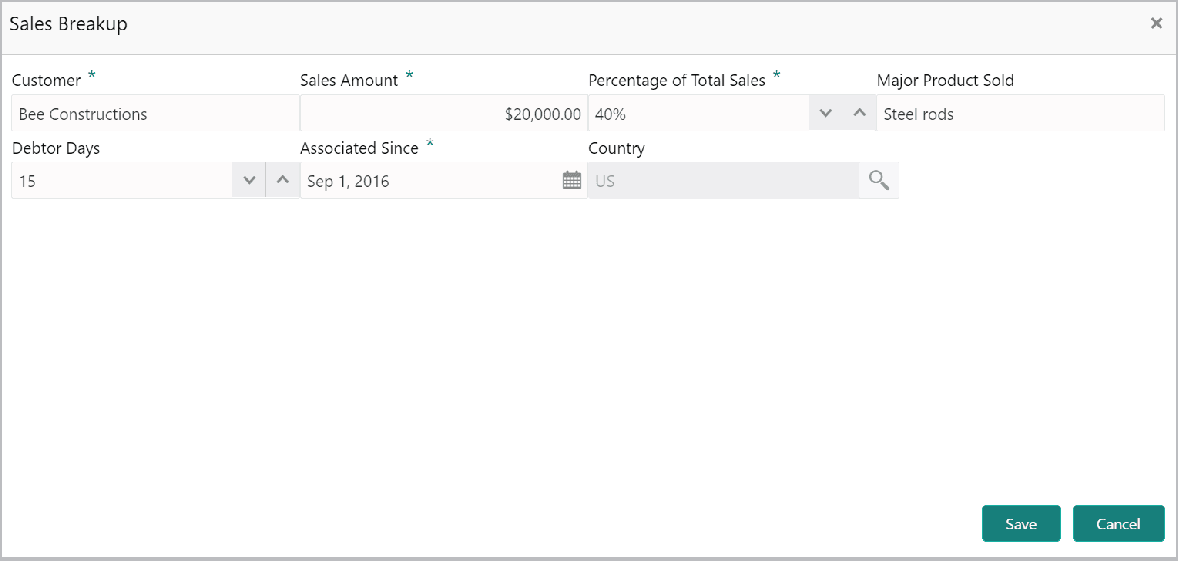The image size is (1178, 562).
Task: Edit Major Product Sold field Steel rods
Action: pos(1020,113)
